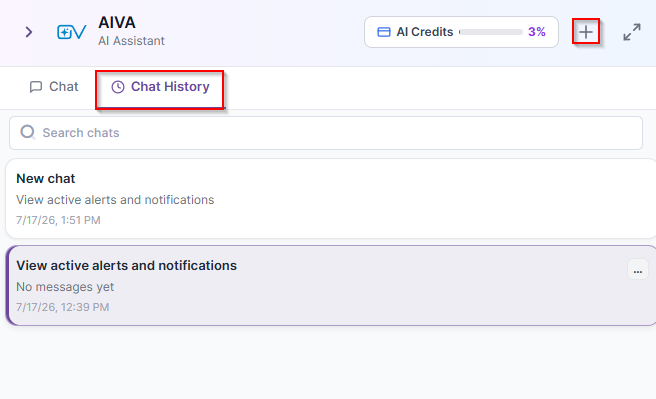Open the AI Credits usage indicator

[x=461, y=32]
